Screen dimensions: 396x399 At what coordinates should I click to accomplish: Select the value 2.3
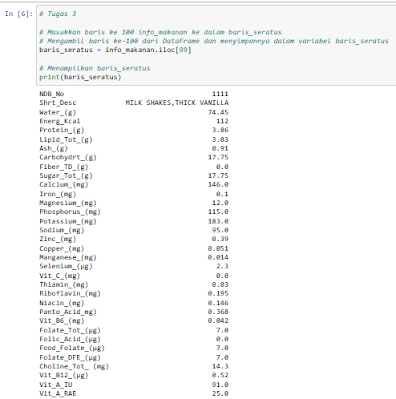point(222,266)
